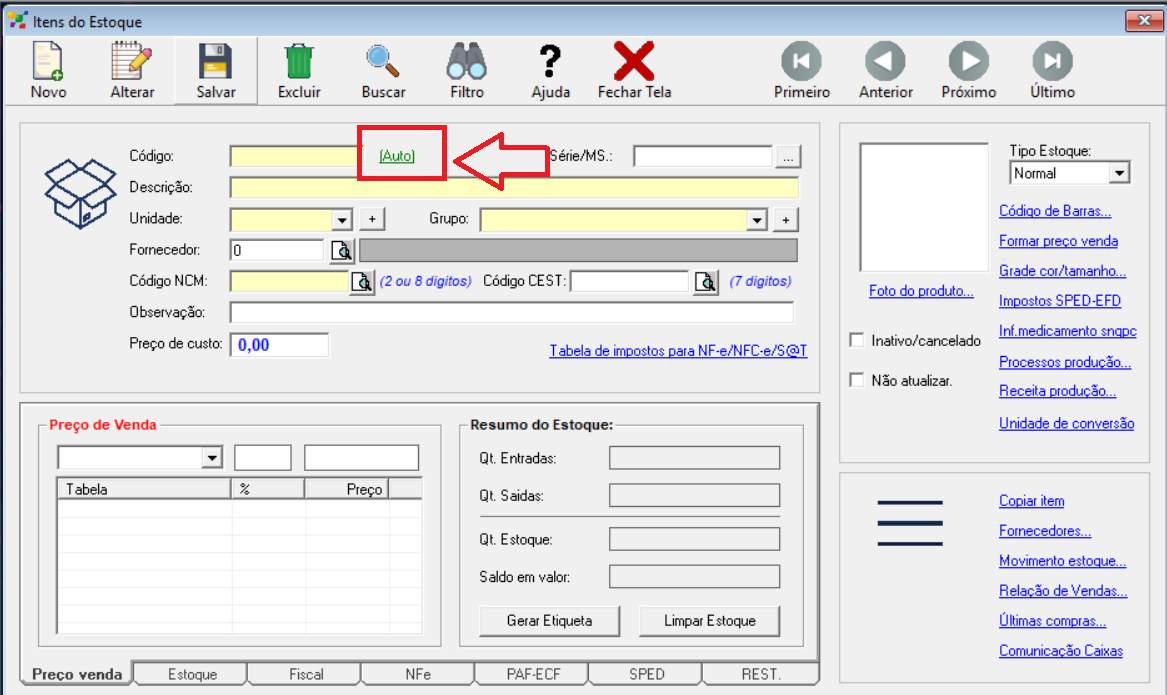
Task: Click the green Auto code link
Action: point(397,156)
